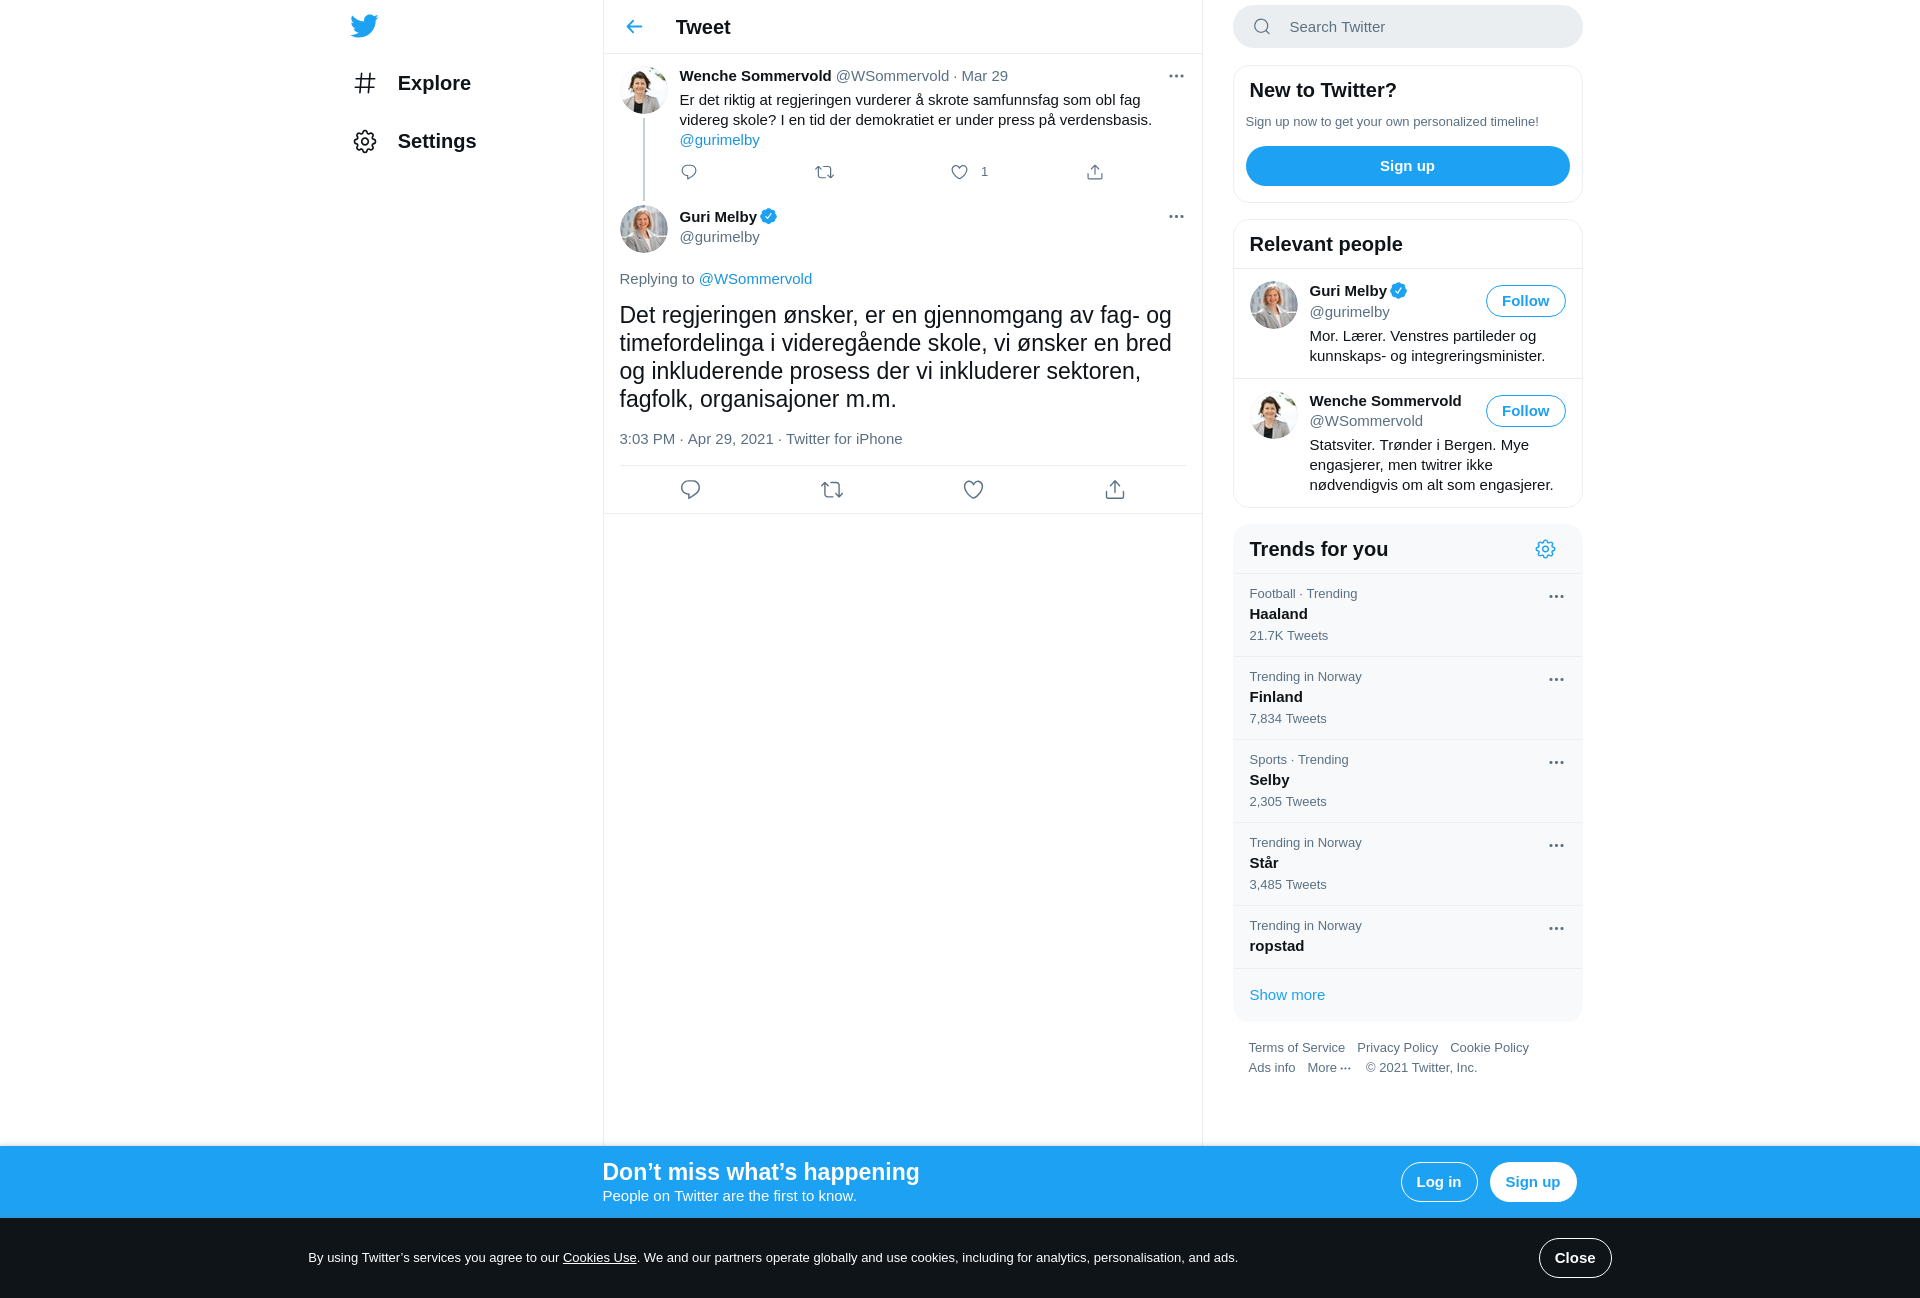Viewport: 1920px width, 1298px height.
Task: Close the cookie notice banner
Action: [1575, 1258]
